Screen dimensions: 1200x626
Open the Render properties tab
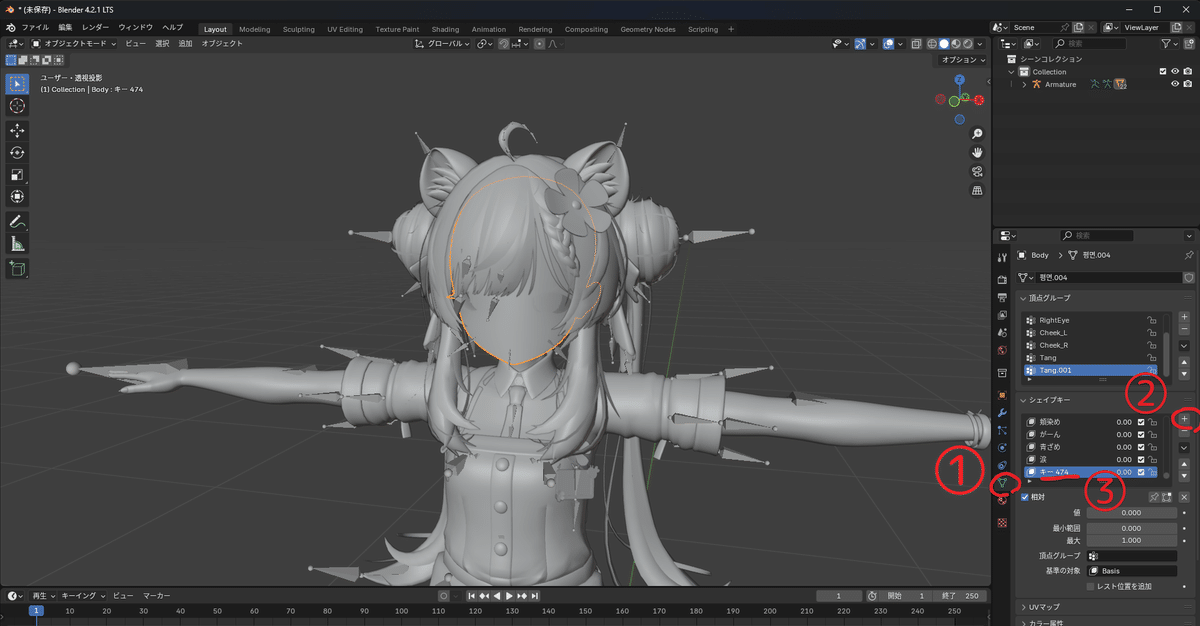(x=1002, y=281)
